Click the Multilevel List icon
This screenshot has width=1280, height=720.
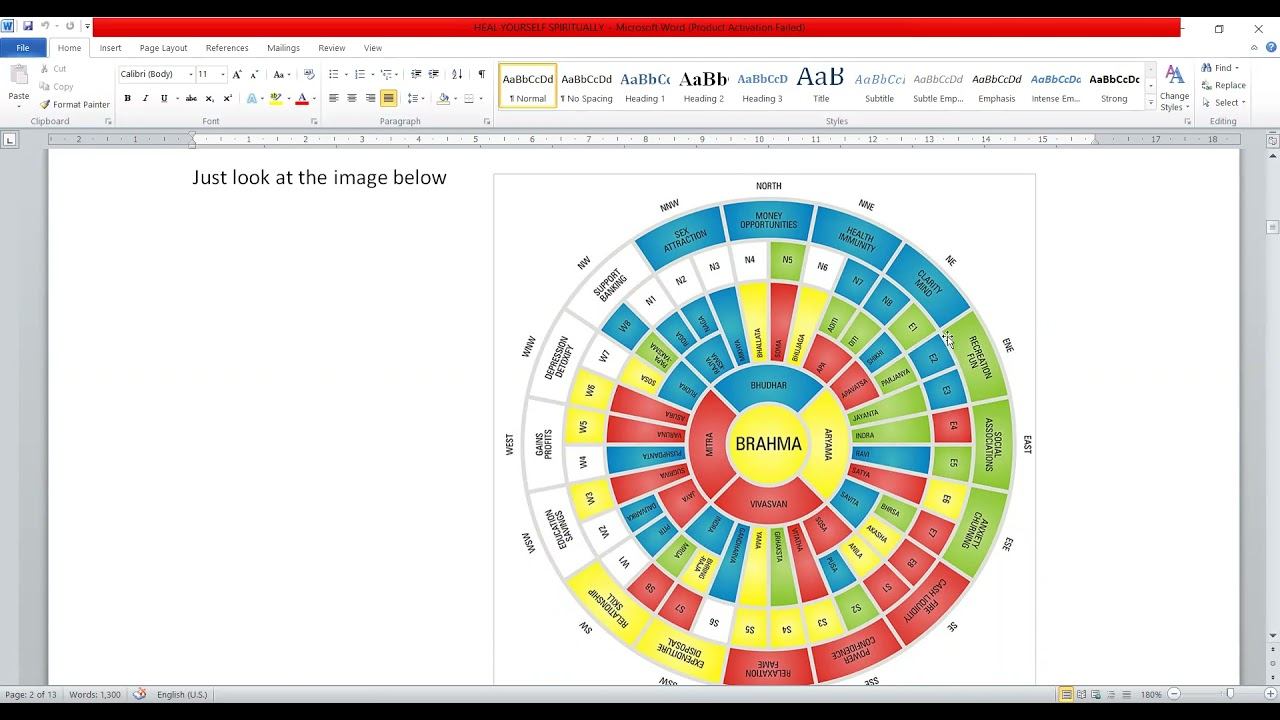coord(386,74)
